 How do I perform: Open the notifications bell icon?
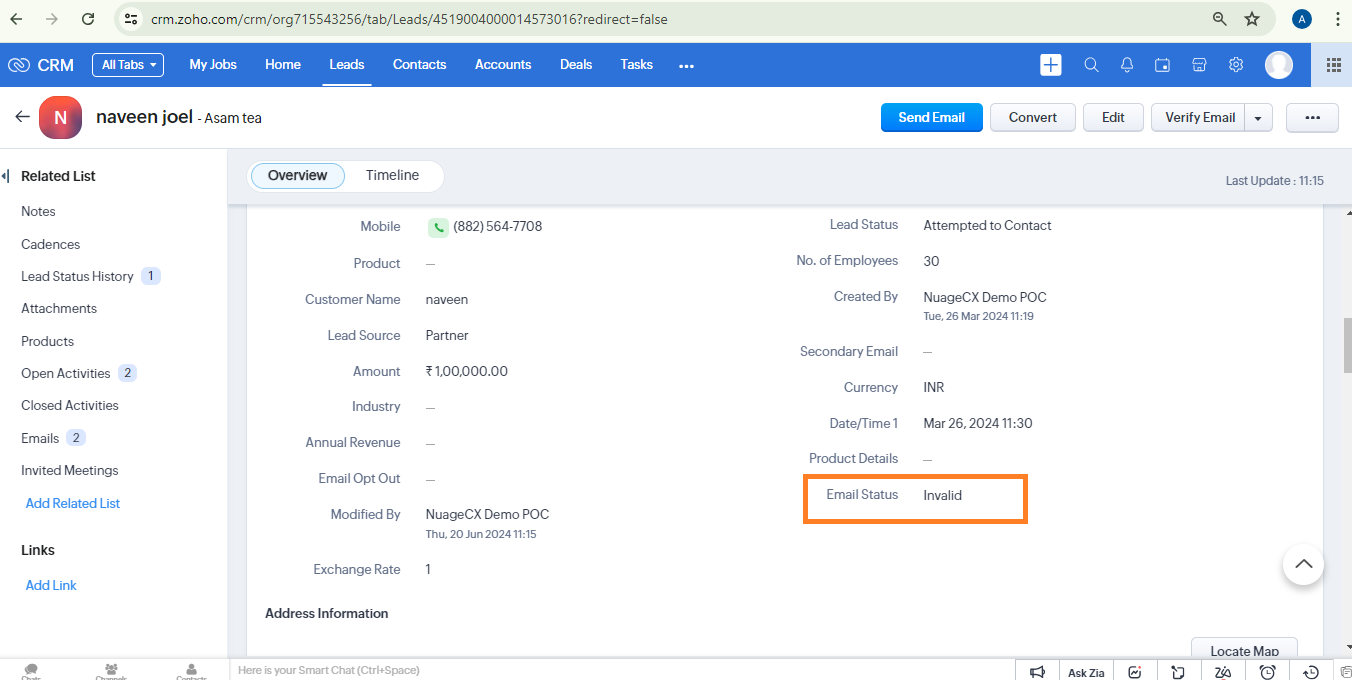click(1127, 65)
